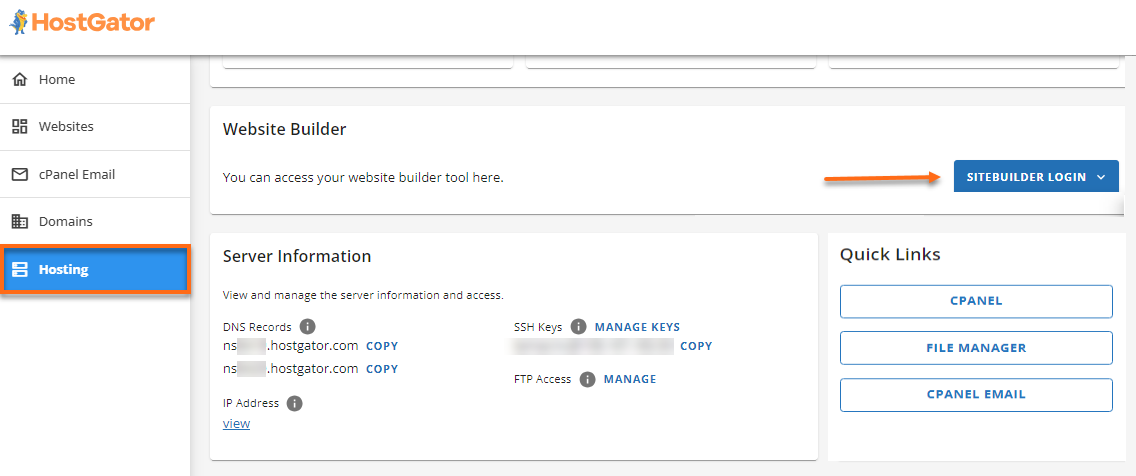Open the FILE MANAGER quick link
The width and height of the screenshot is (1136, 476).
[x=975, y=348]
